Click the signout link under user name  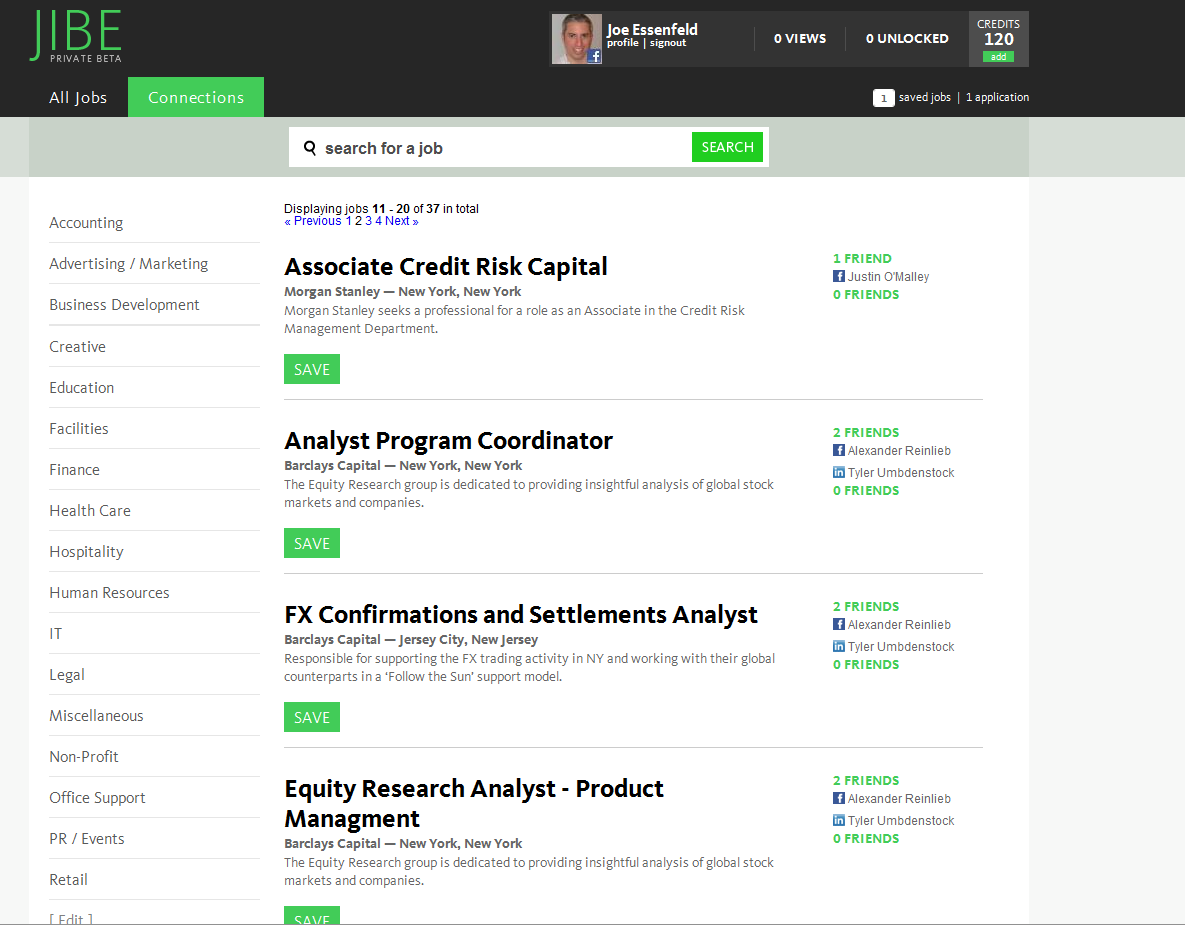tap(668, 44)
